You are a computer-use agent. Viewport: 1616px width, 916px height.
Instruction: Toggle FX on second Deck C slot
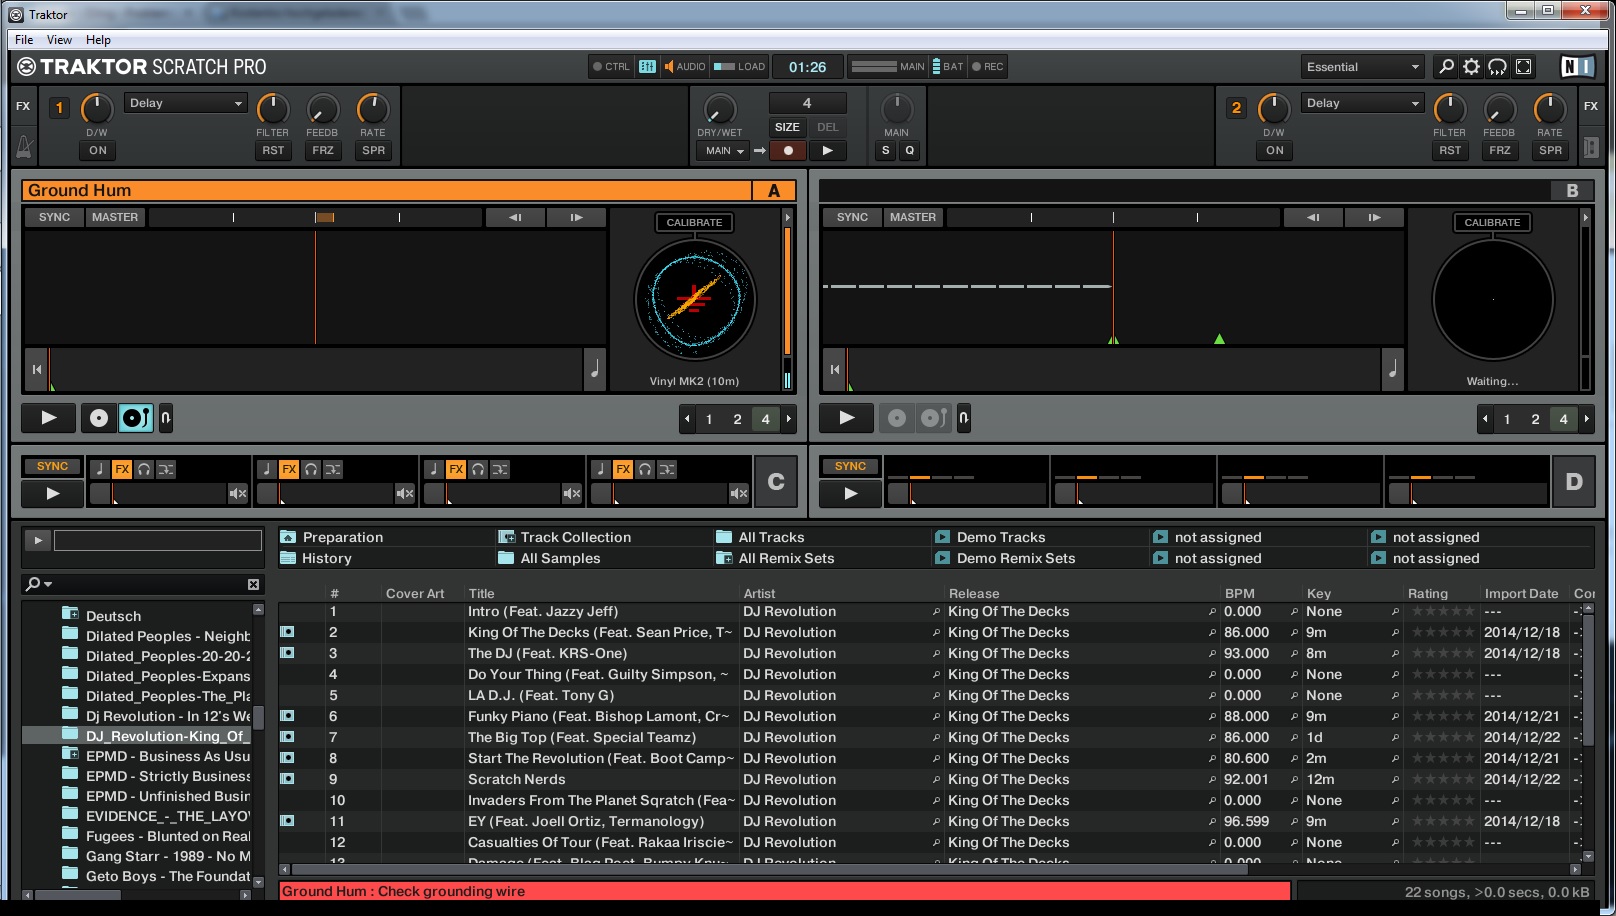point(289,469)
